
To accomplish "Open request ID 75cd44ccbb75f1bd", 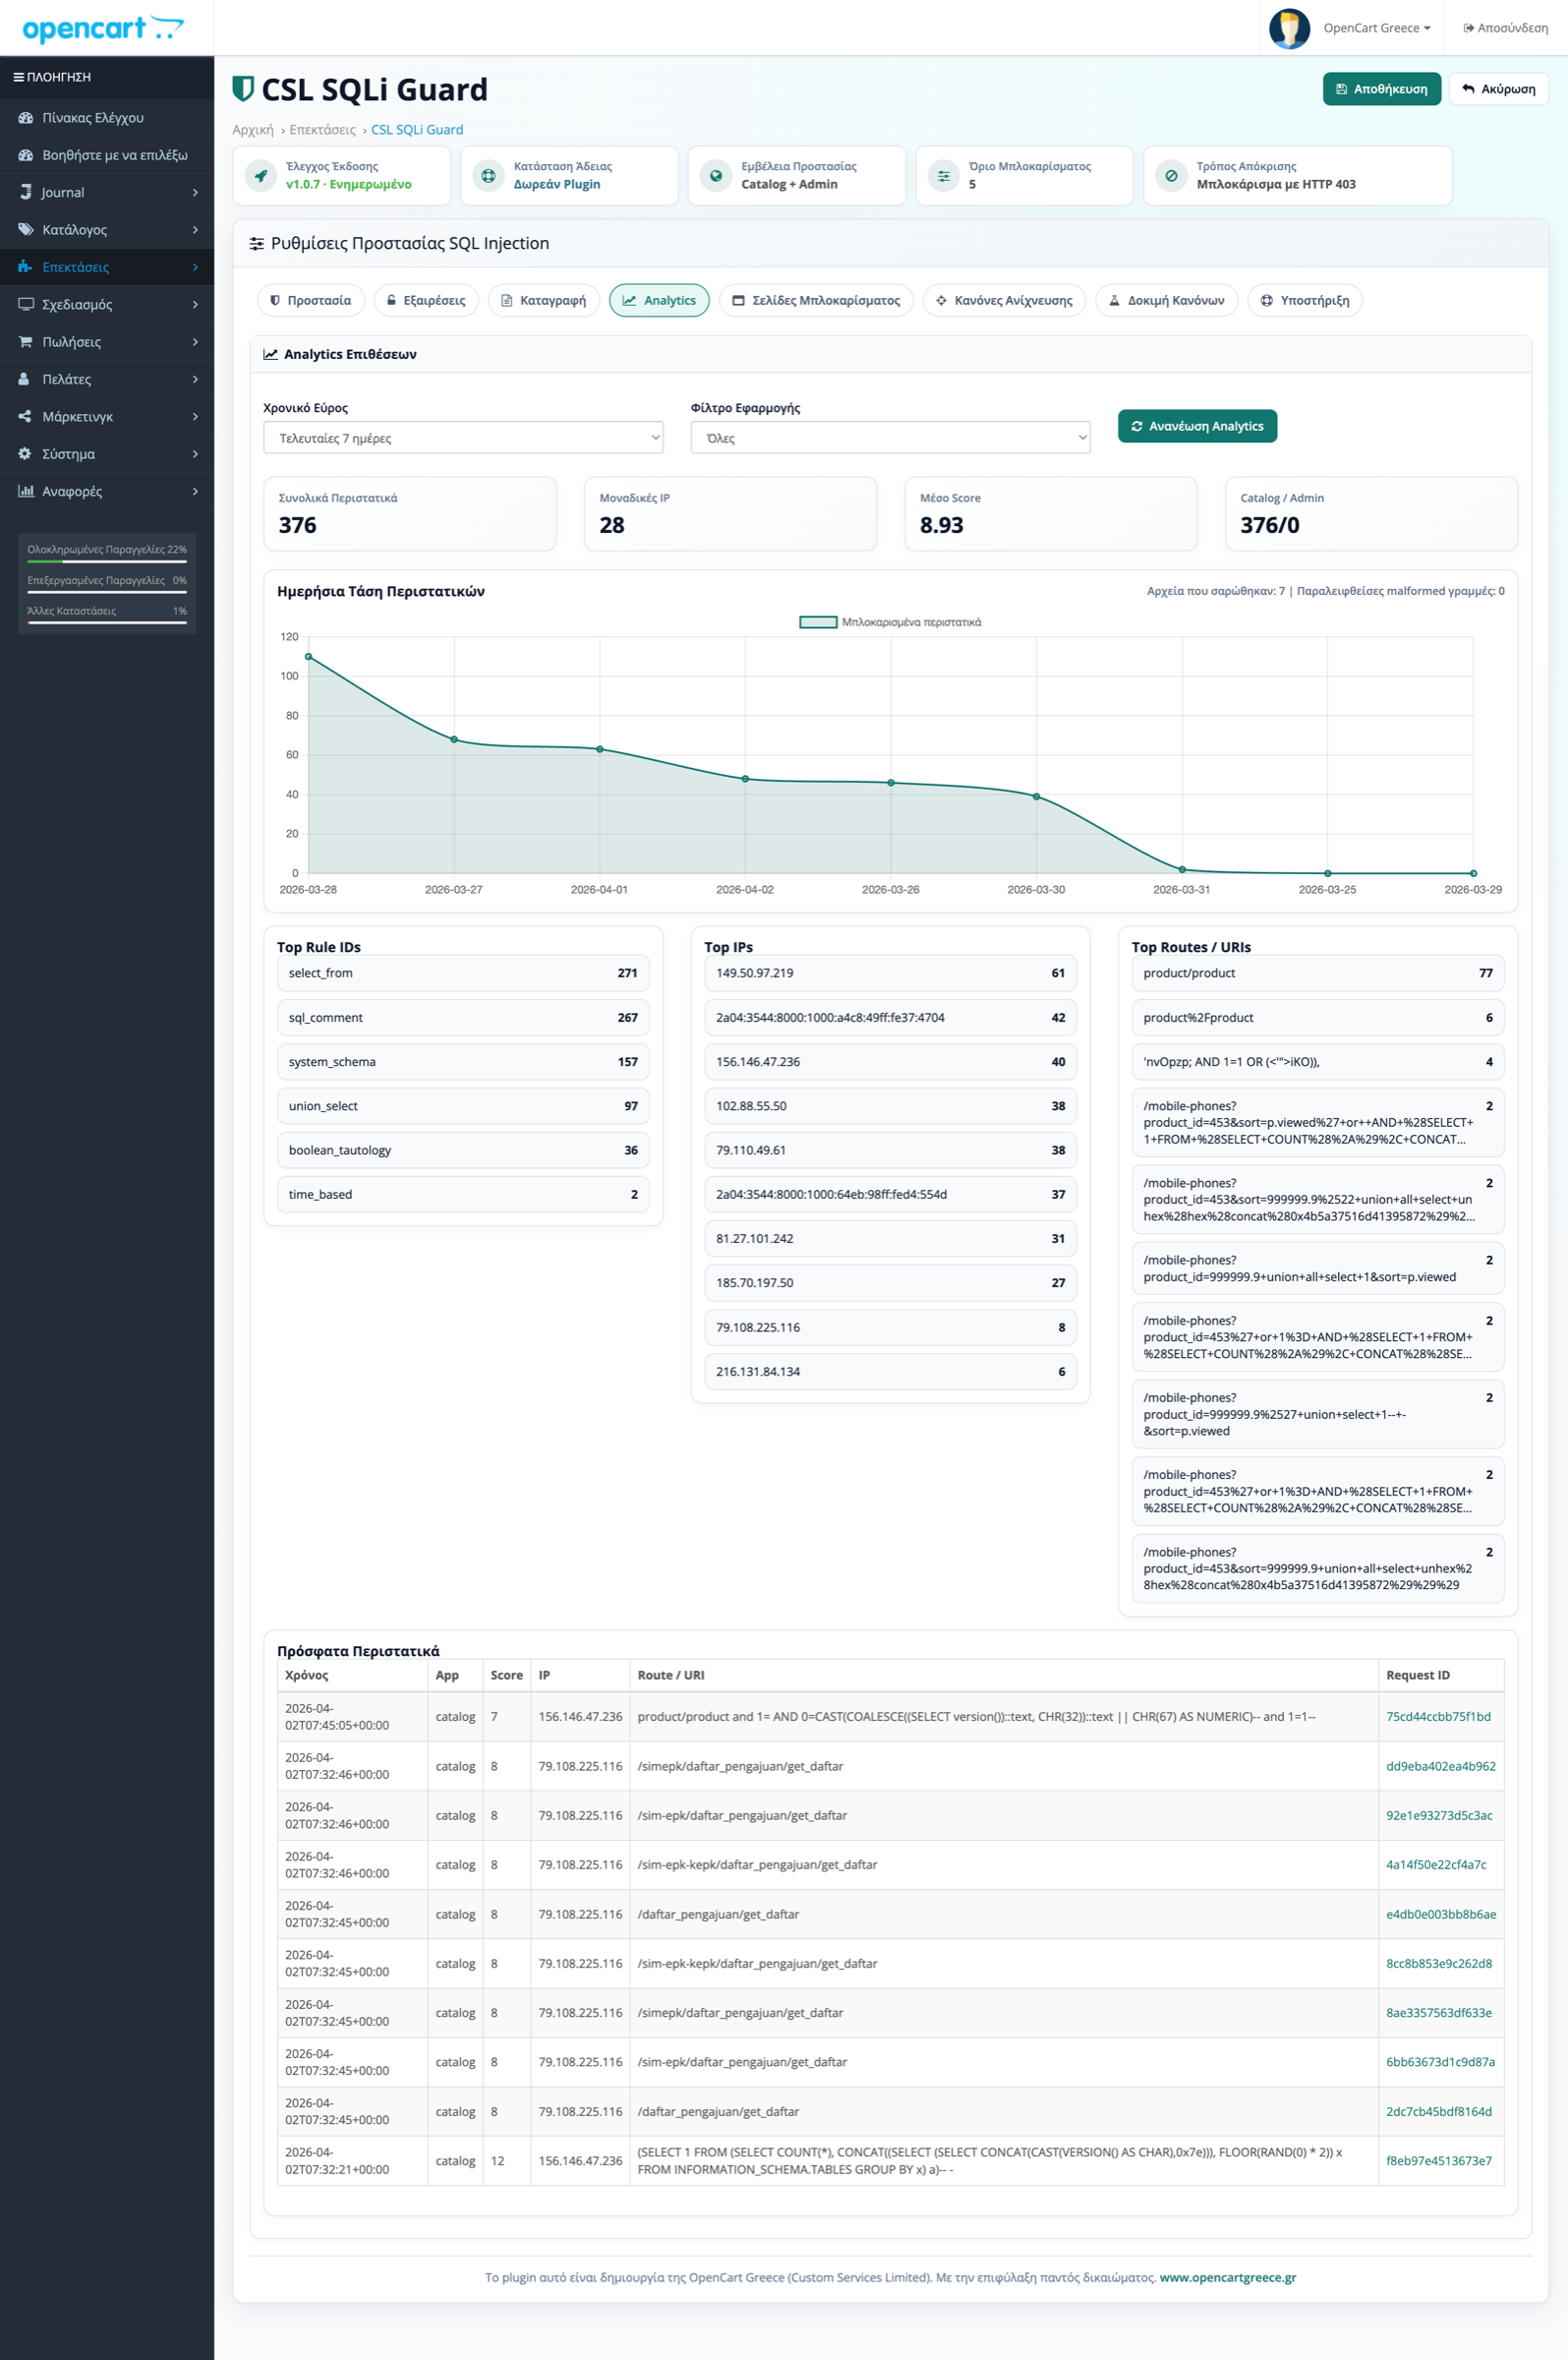I will coord(1438,1716).
